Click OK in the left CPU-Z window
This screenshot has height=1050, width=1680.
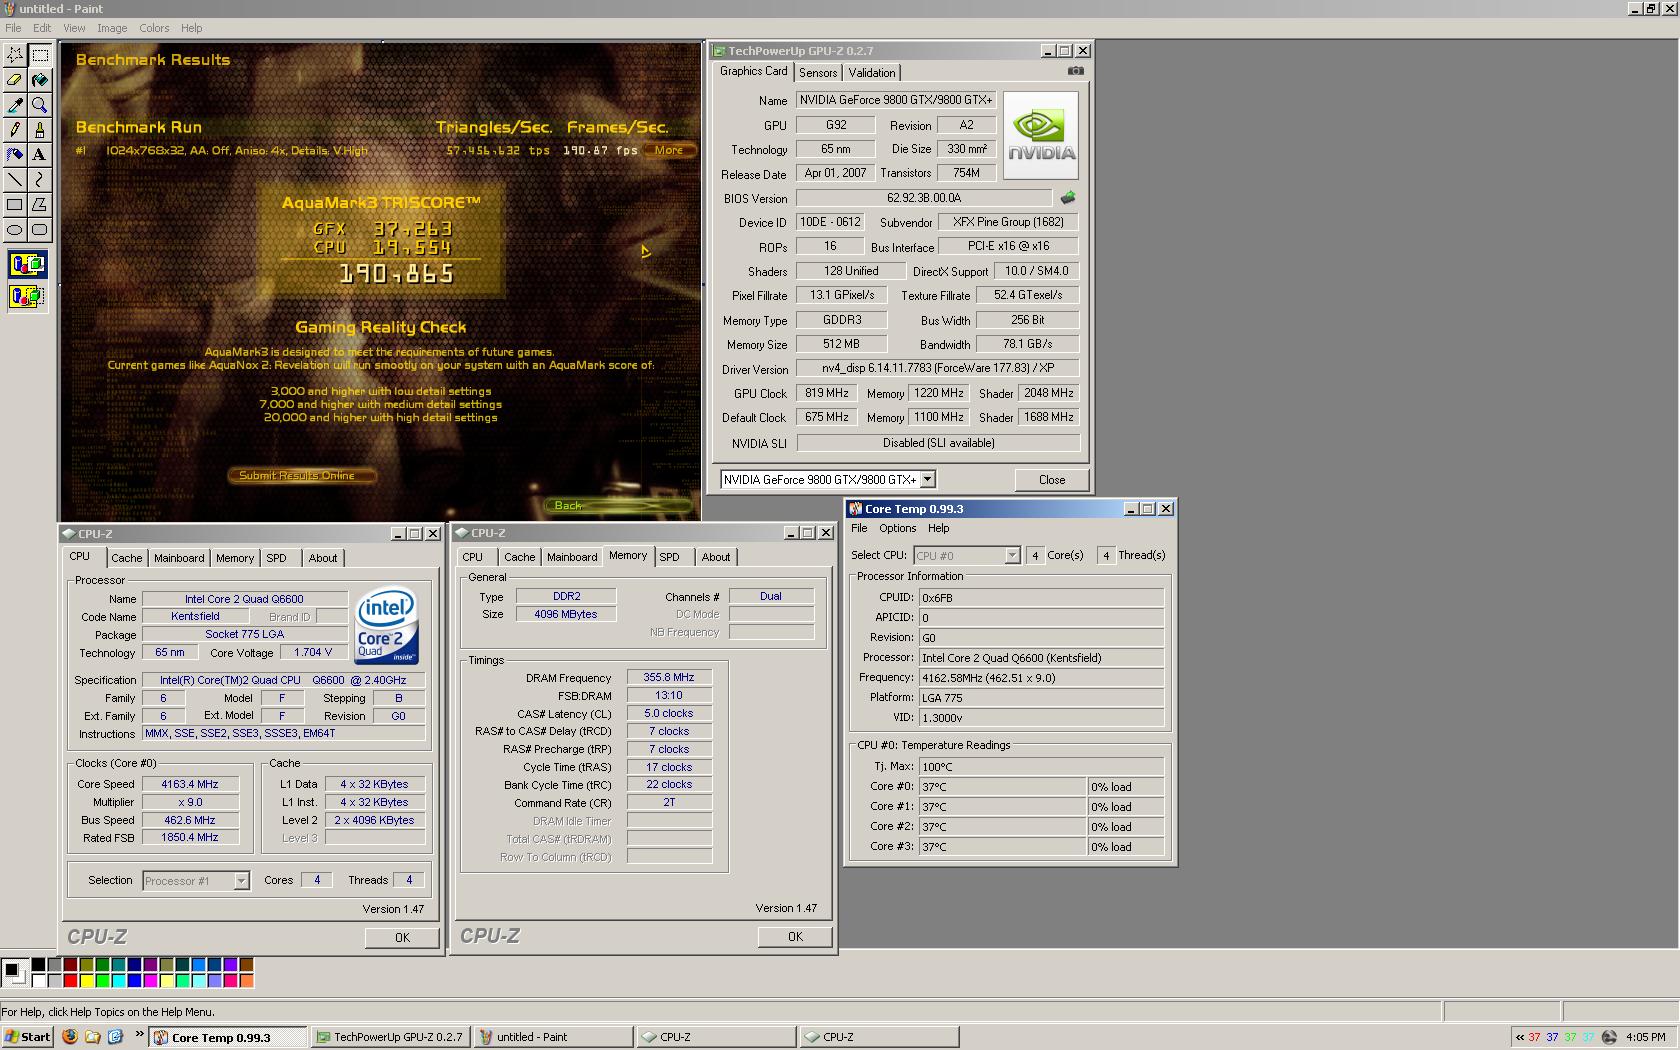402,937
